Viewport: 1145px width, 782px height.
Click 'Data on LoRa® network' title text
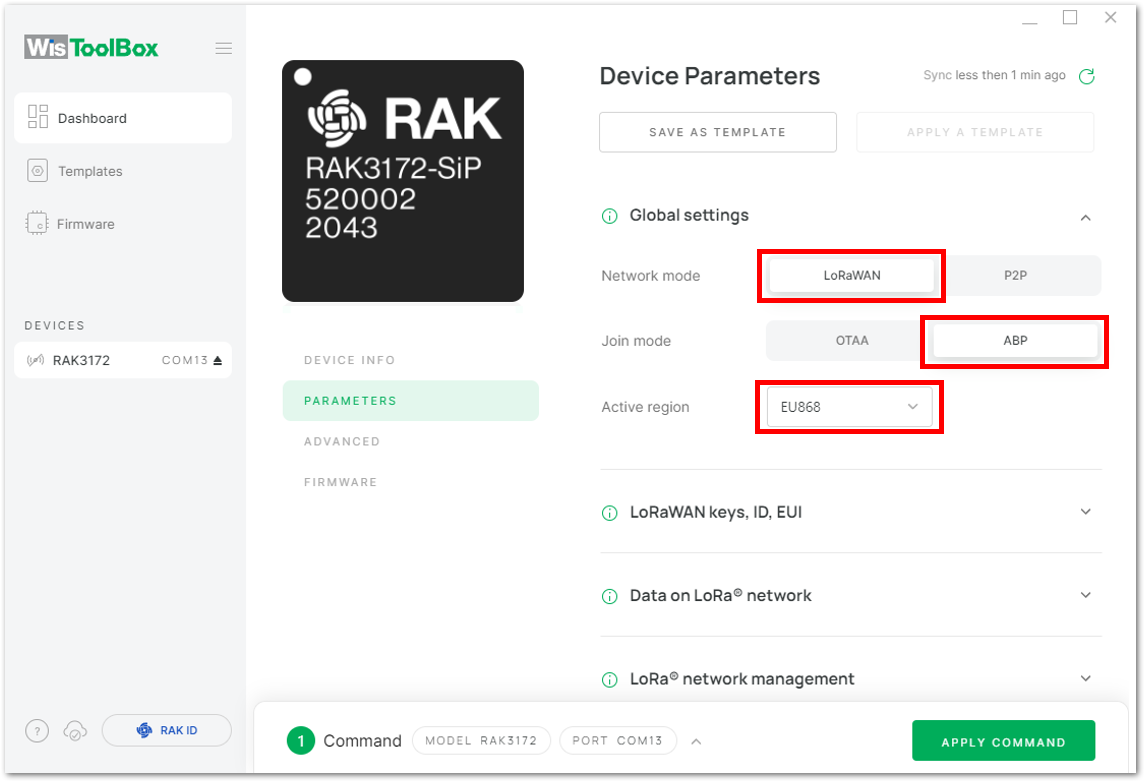click(720, 596)
